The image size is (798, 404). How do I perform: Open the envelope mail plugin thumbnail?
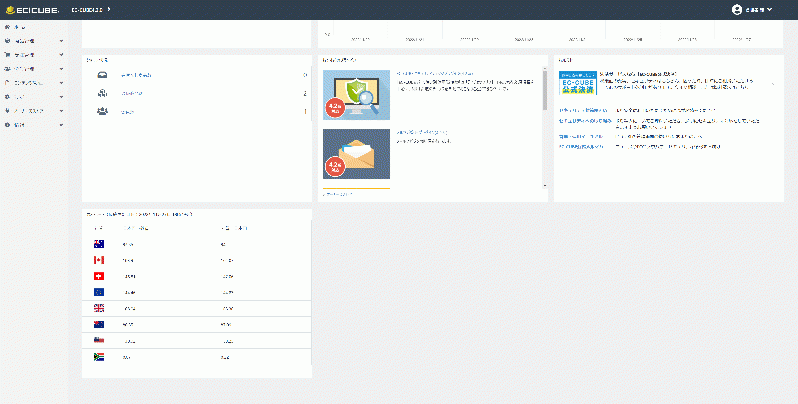356,154
